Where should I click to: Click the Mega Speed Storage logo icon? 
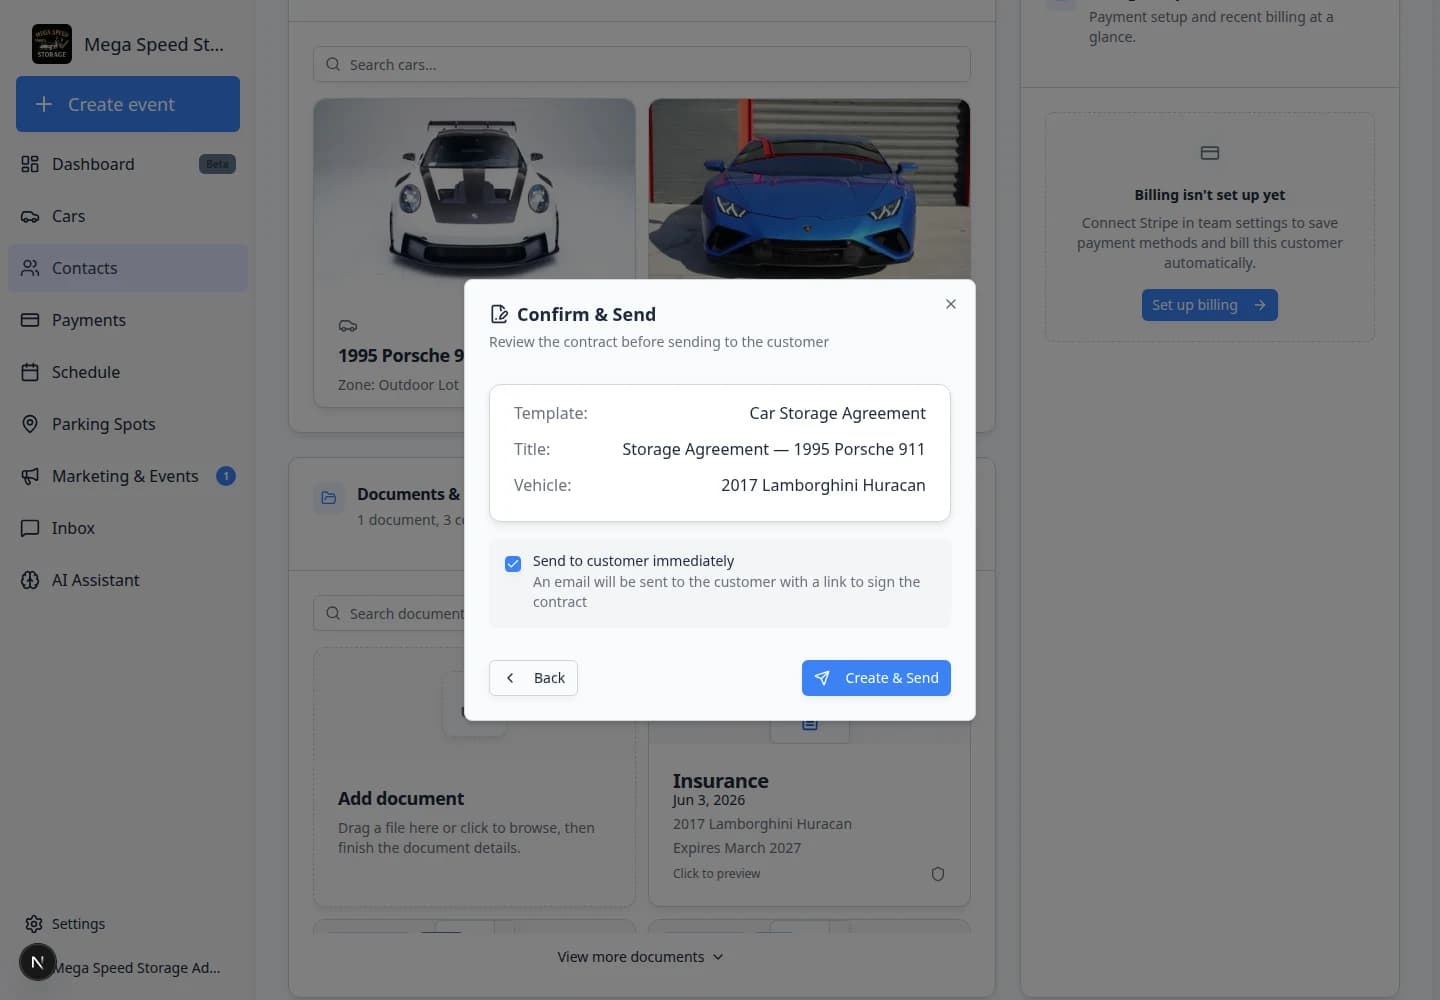52,44
